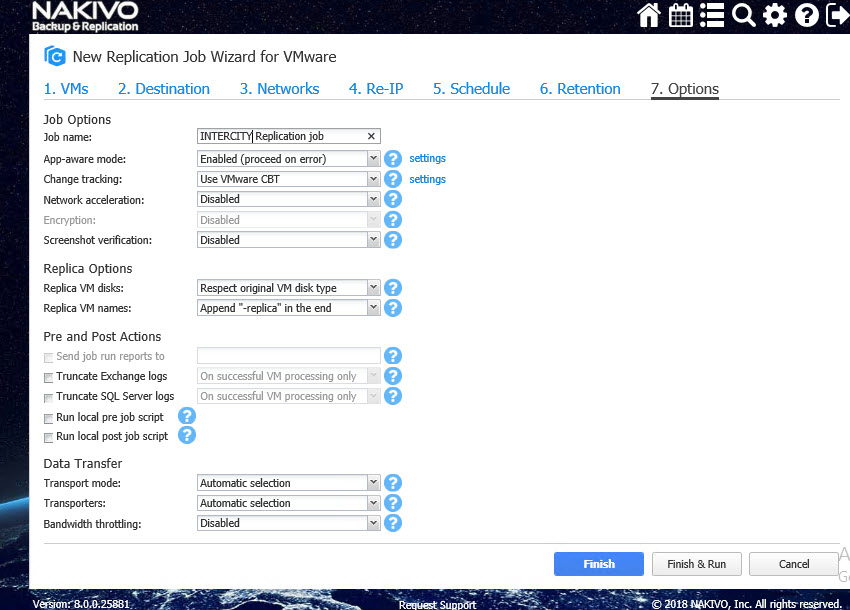
Task: Show help for Bandwidth throttling
Action: pos(393,523)
